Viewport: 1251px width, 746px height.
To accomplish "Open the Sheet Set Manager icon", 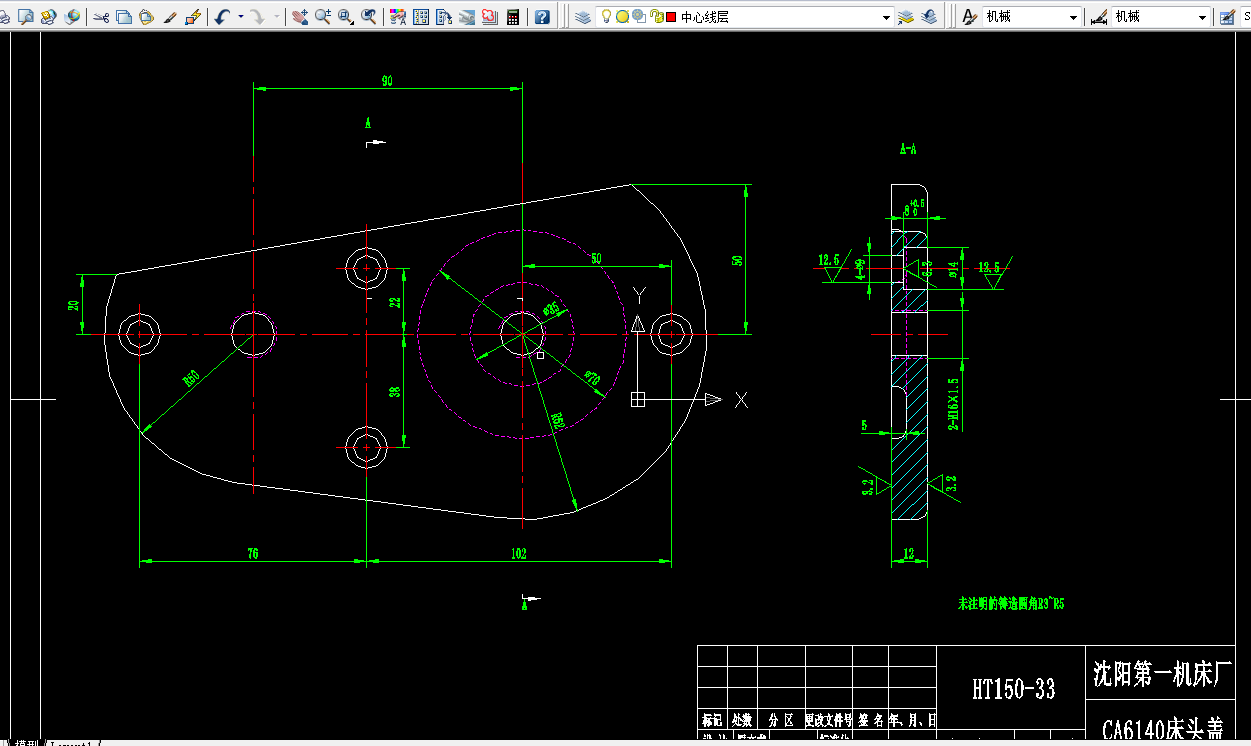I will tap(467, 17).
